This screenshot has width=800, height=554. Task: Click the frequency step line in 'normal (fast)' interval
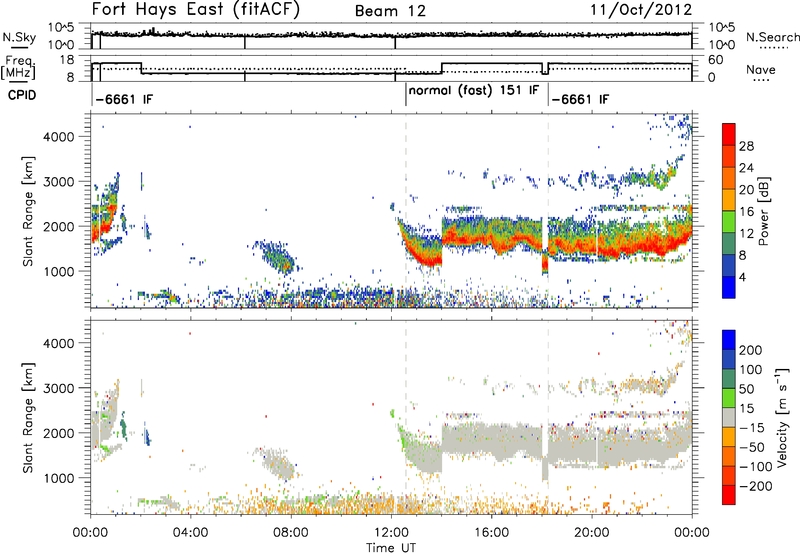pos(492,64)
